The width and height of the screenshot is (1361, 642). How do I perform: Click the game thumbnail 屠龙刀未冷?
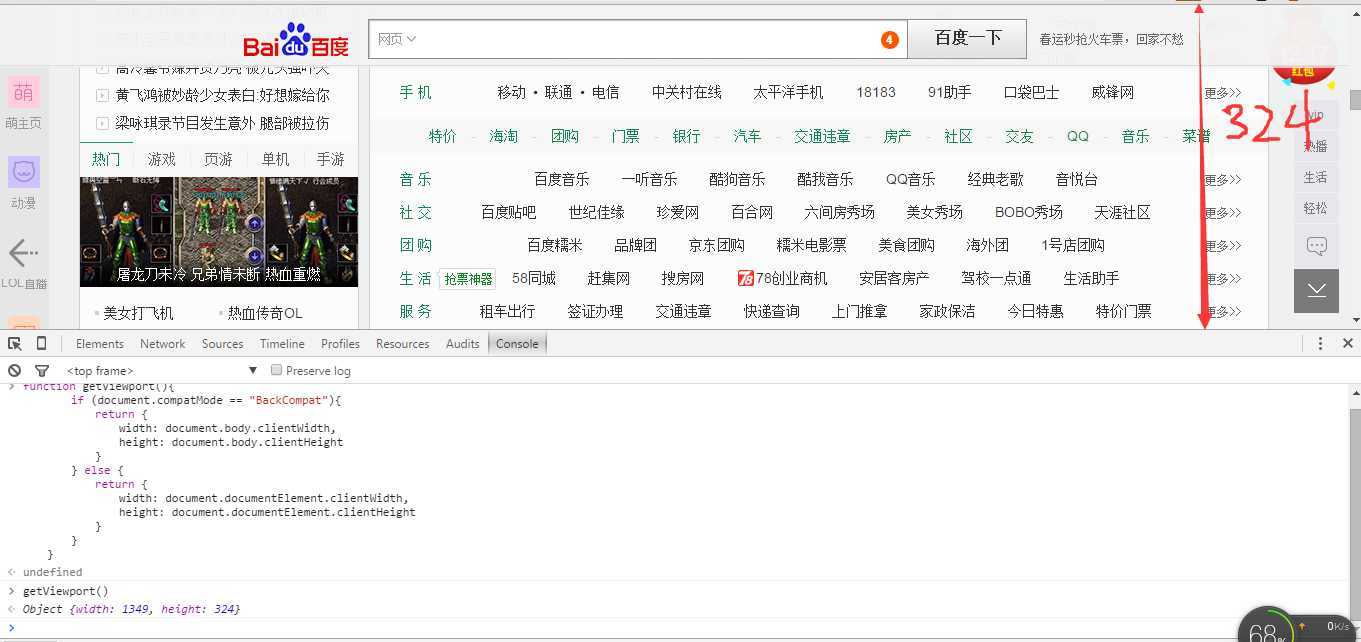pyautogui.click(x=219, y=232)
